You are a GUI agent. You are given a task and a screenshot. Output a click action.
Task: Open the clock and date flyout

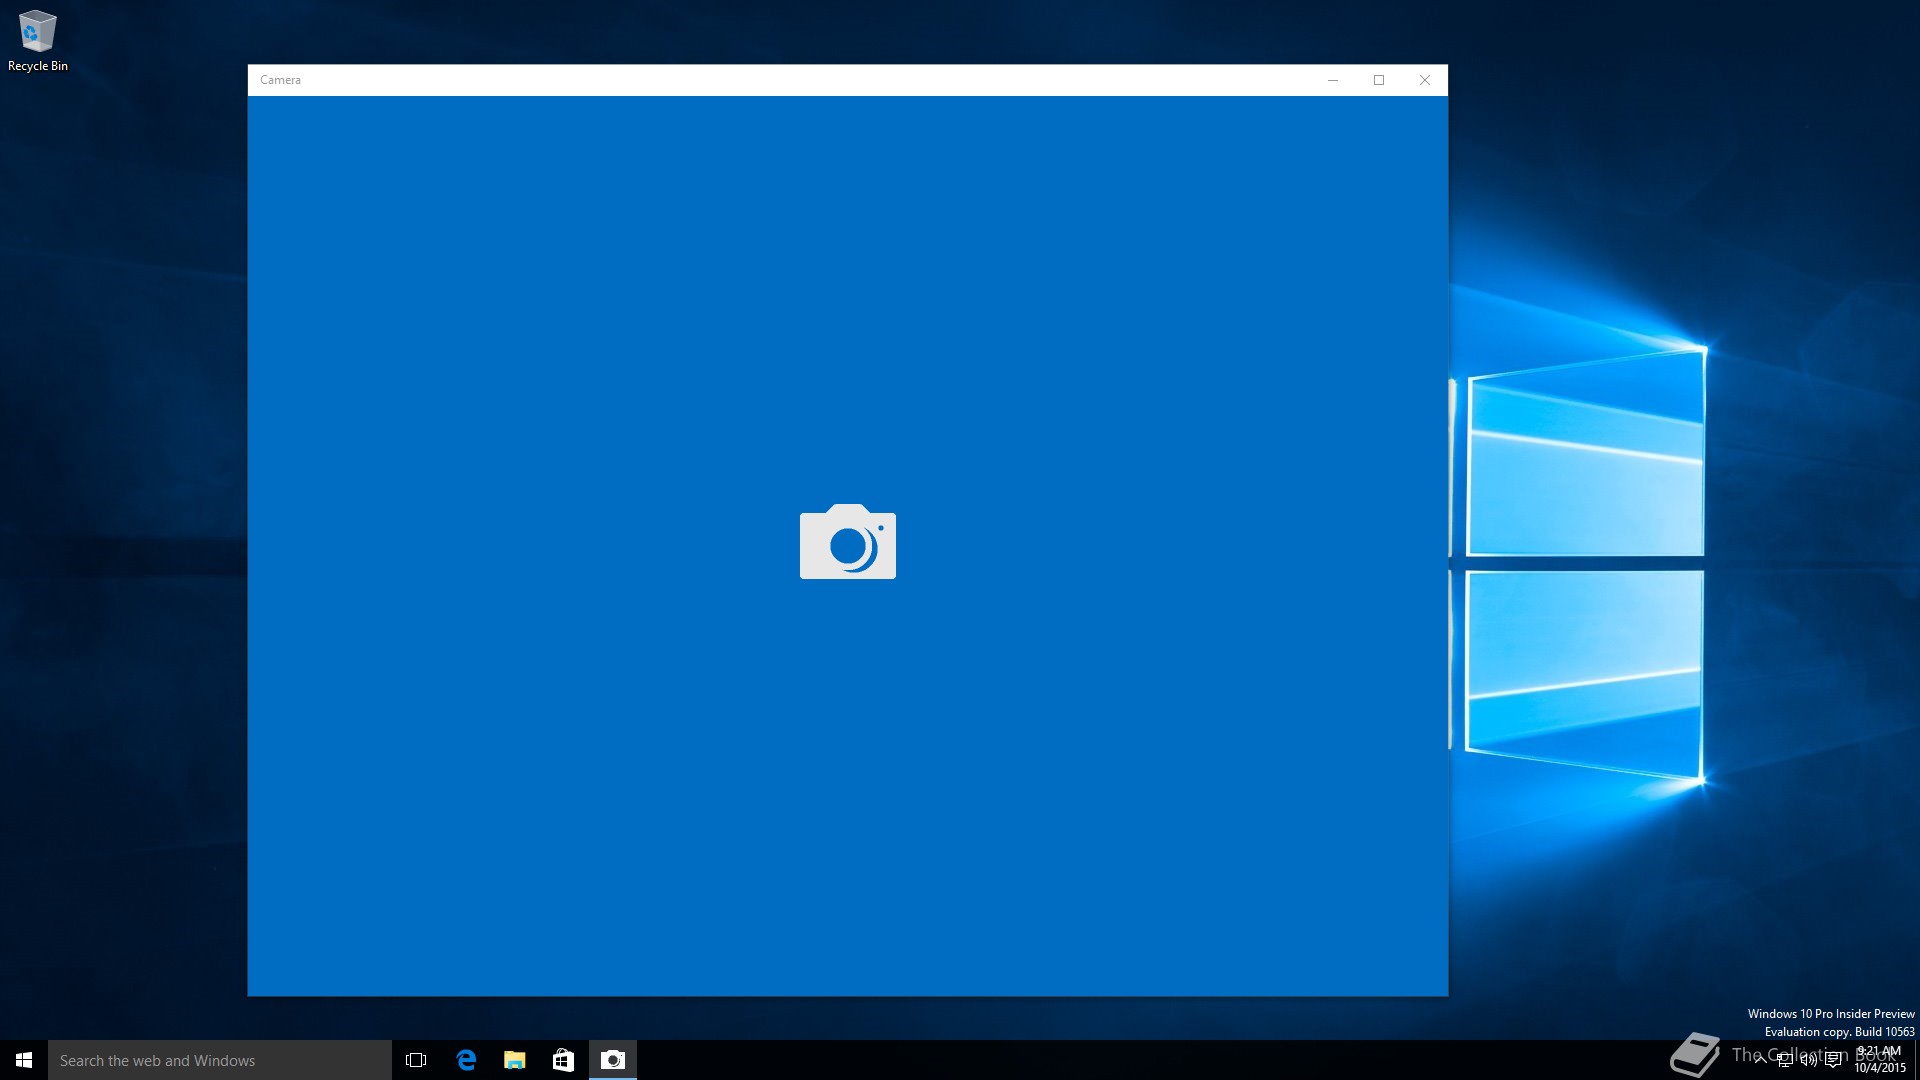coord(1880,1060)
